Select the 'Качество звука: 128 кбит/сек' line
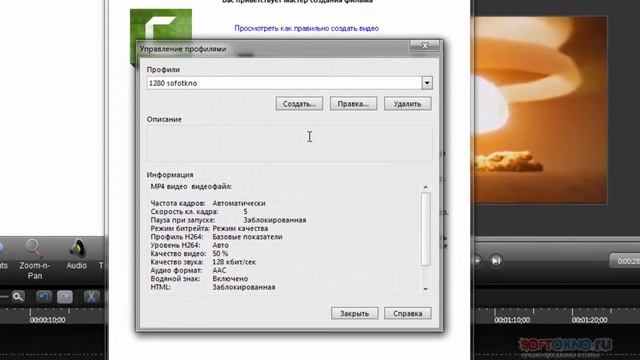The height and width of the screenshot is (360, 640). [203, 262]
